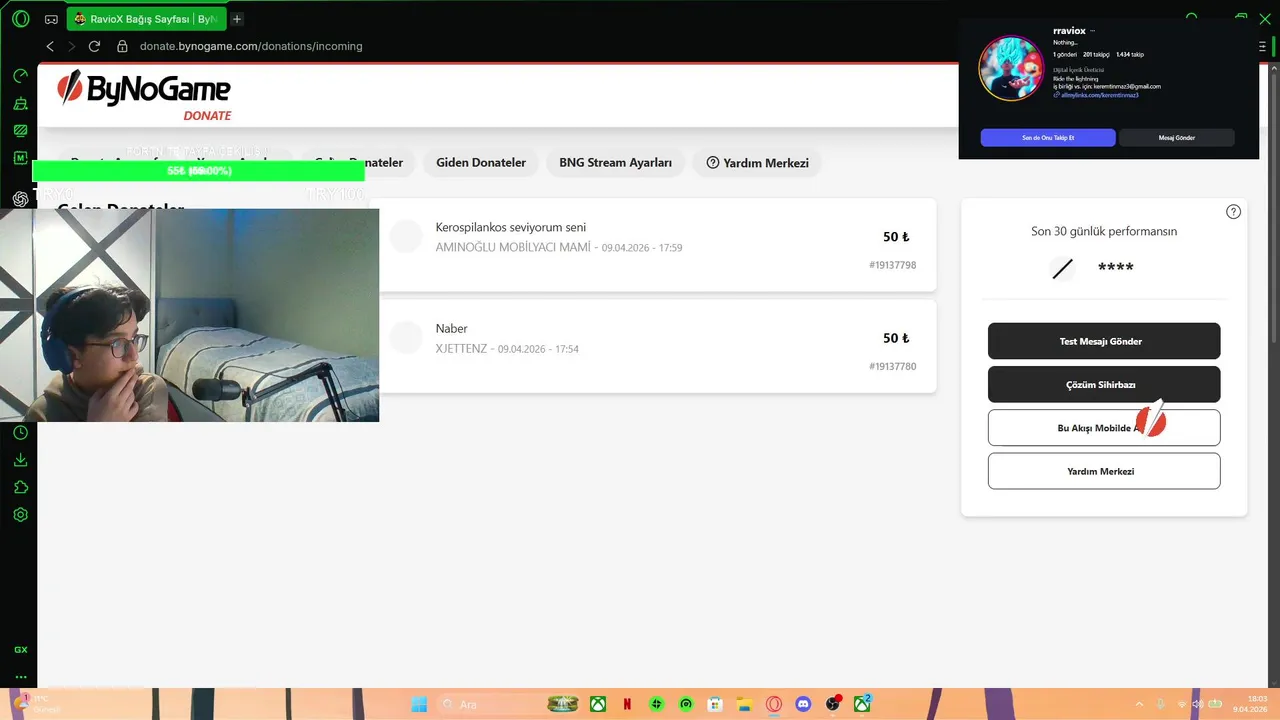
Task: Open ChatGPT from the sidebar
Action: coord(20,199)
